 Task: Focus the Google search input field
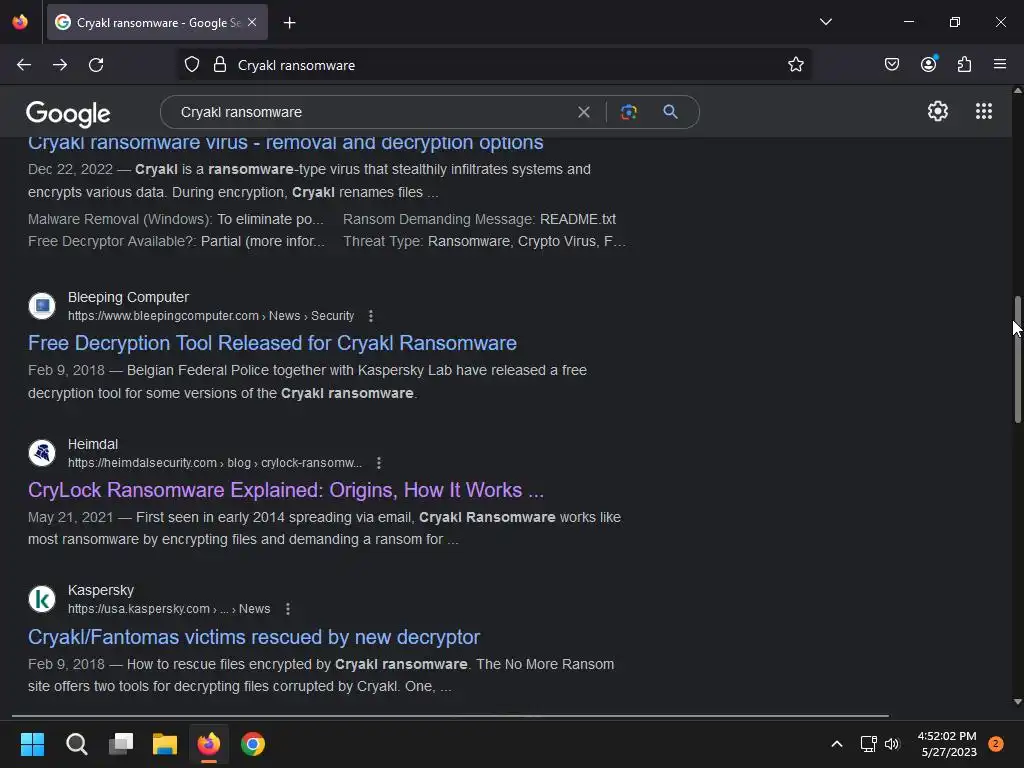click(x=372, y=112)
